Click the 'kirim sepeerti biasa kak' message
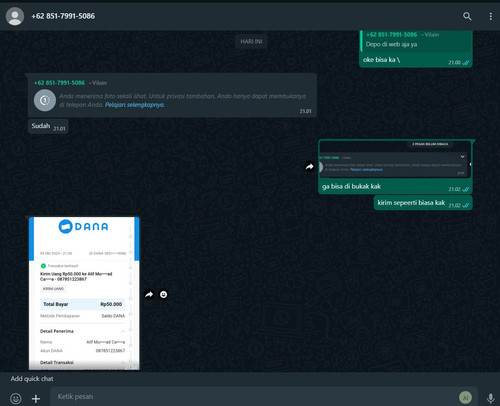 423,203
